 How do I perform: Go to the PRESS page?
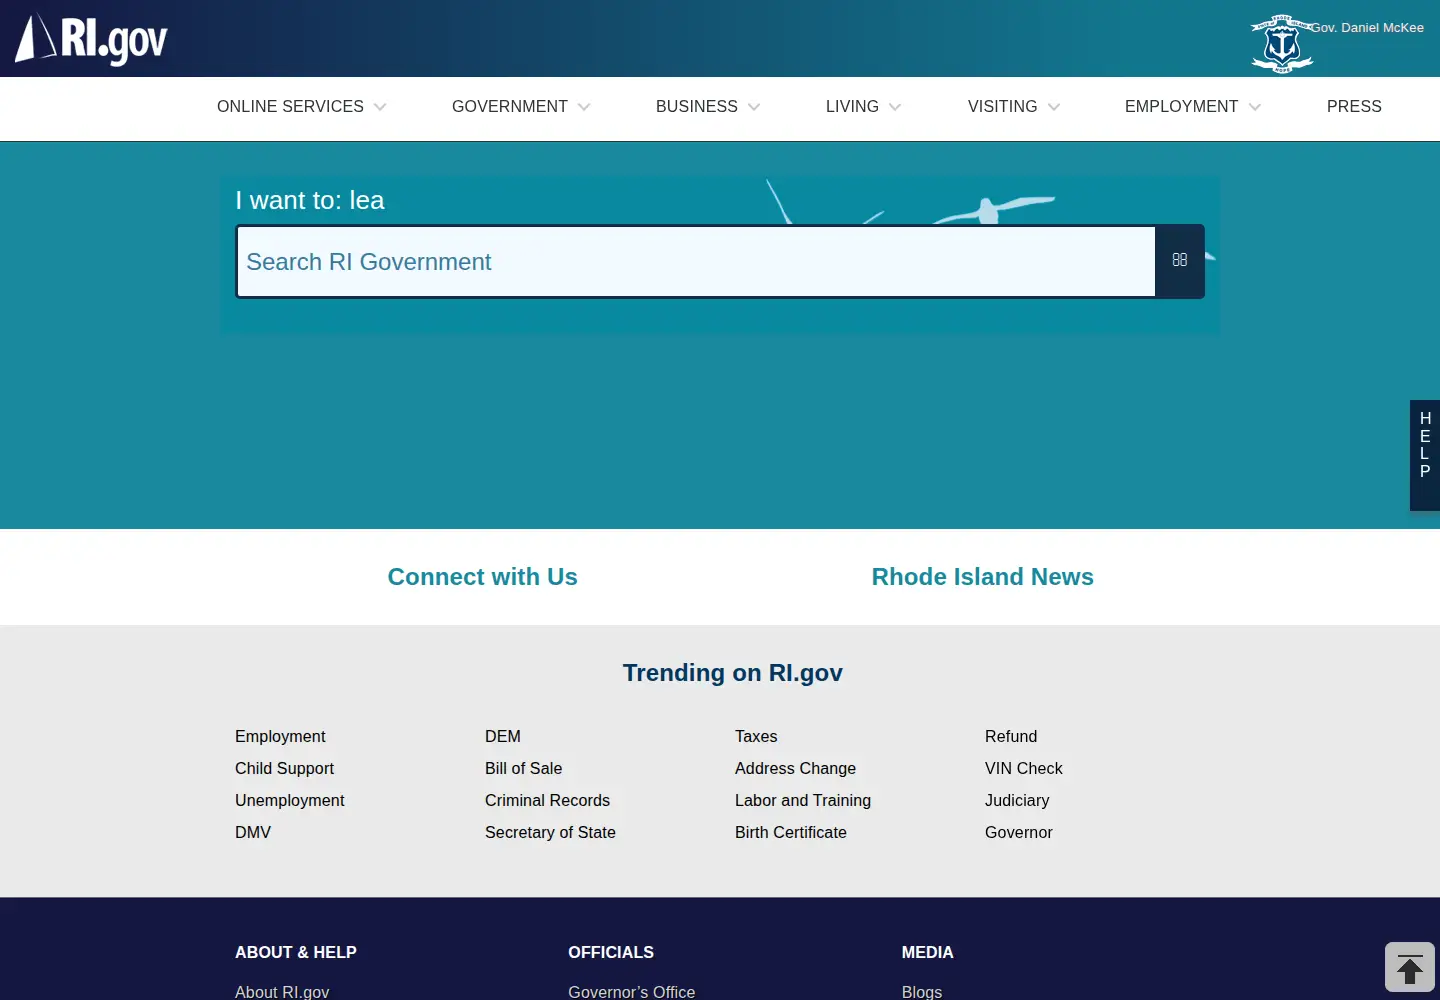click(x=1354, y=107)
